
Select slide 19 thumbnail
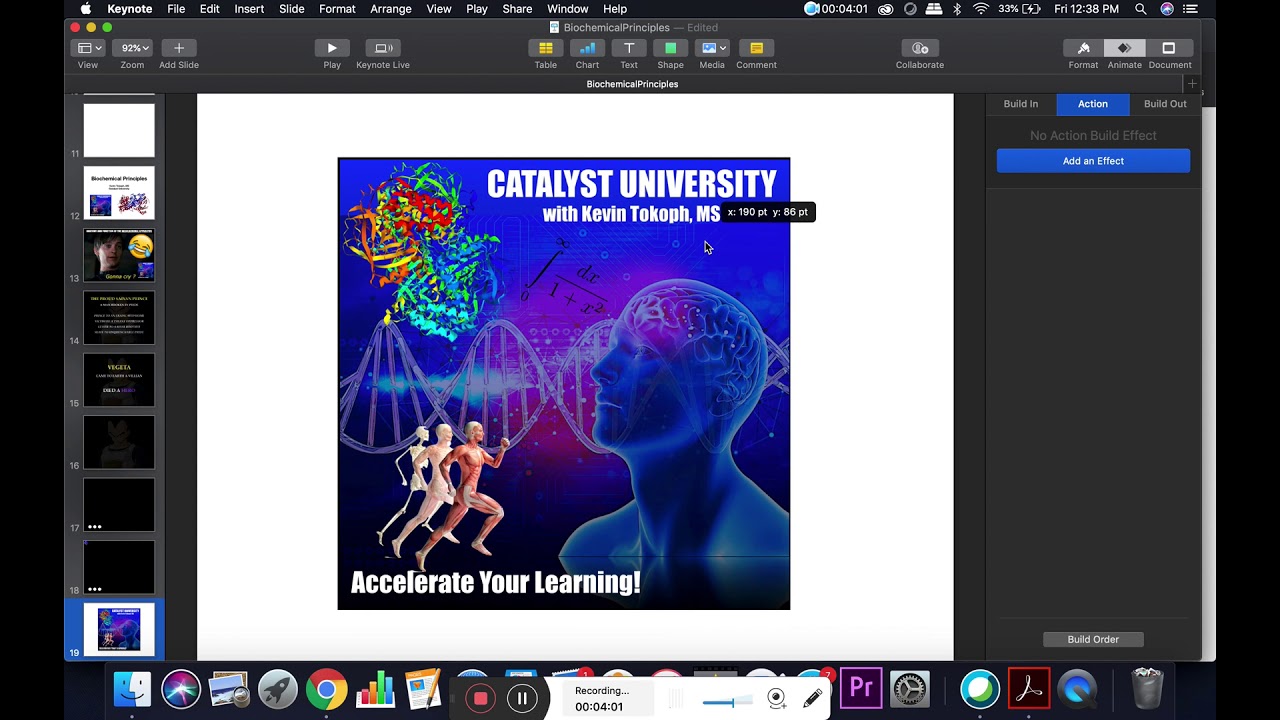pos(119,630)
